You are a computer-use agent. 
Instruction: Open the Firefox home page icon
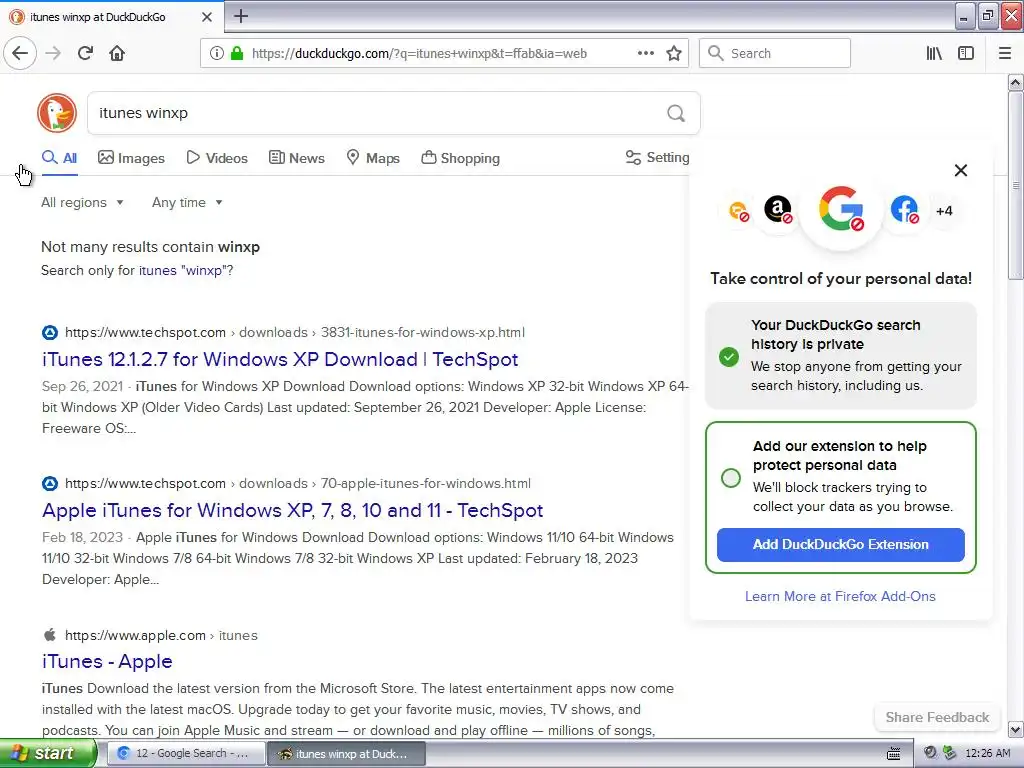(117, 53)
